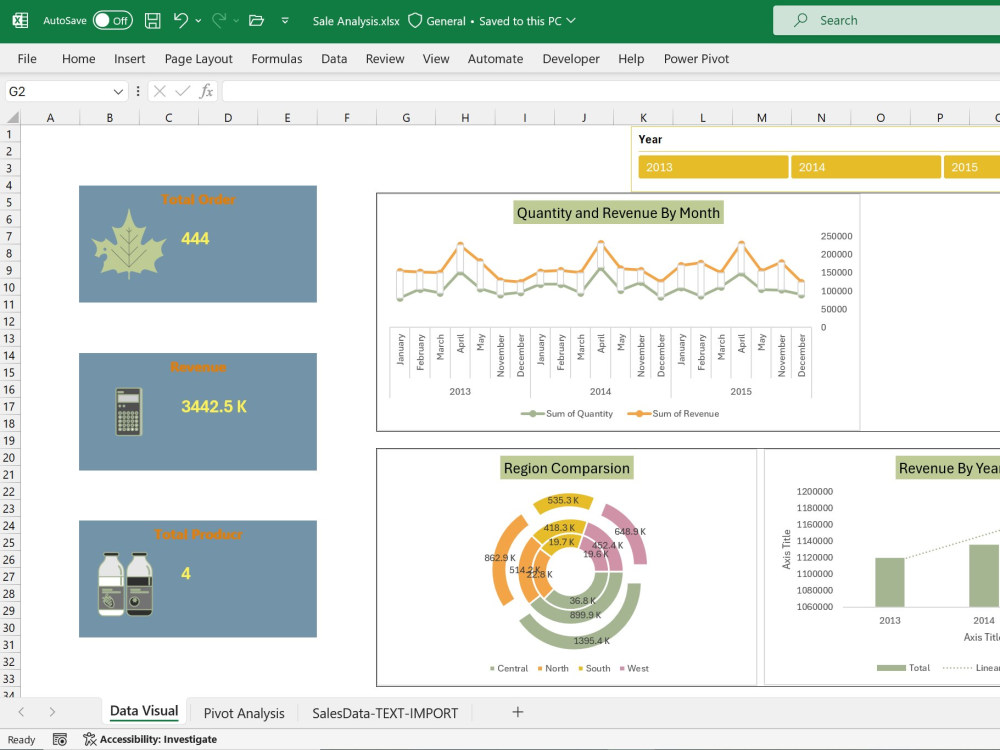This screenshot has height=750, width=1000.
Task: Open the Insert ribbon tab
Action: (x=129, y=59)
